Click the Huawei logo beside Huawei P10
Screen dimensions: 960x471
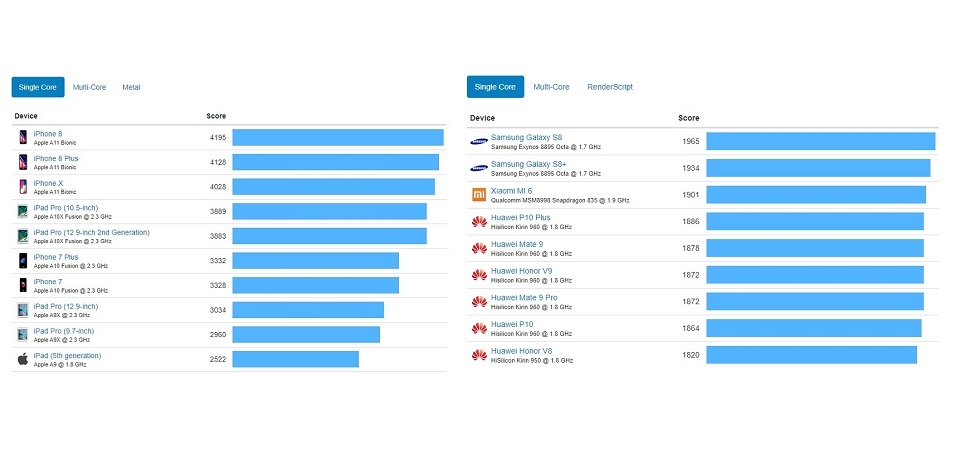pos(479,328)
